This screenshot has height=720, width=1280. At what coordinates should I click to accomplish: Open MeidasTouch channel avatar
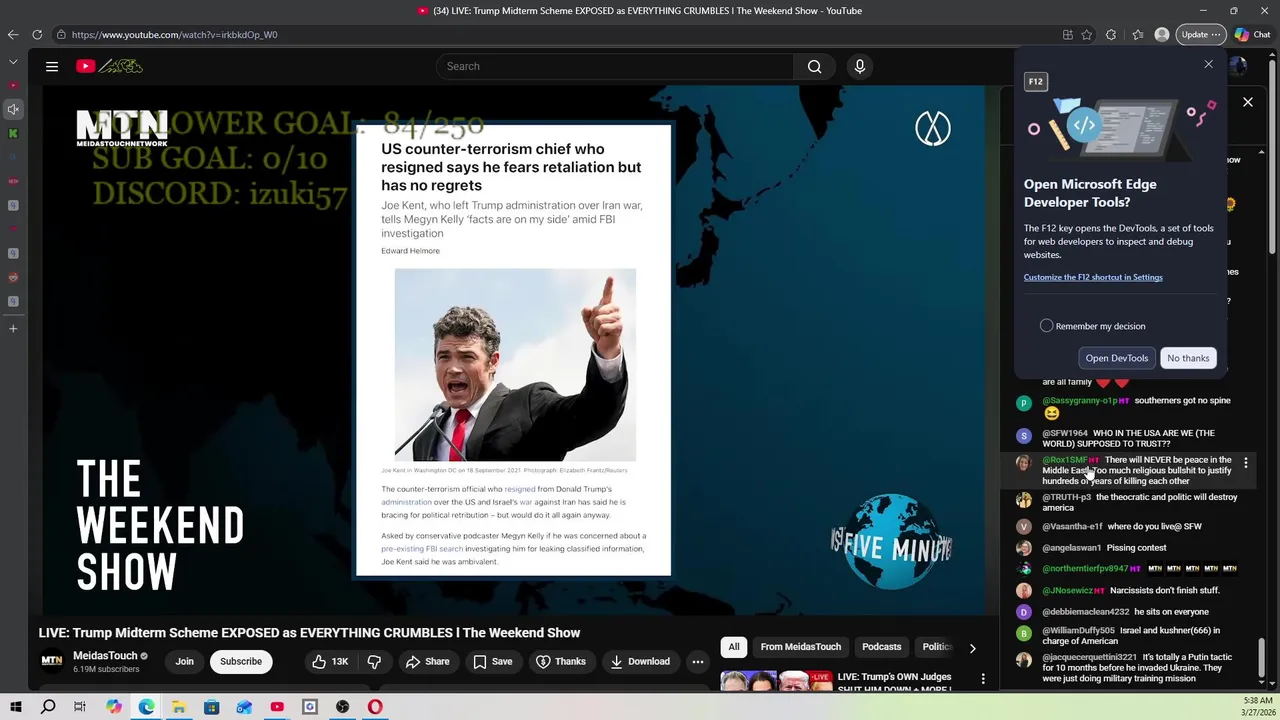pyautogui.click(x=50, y=661)
